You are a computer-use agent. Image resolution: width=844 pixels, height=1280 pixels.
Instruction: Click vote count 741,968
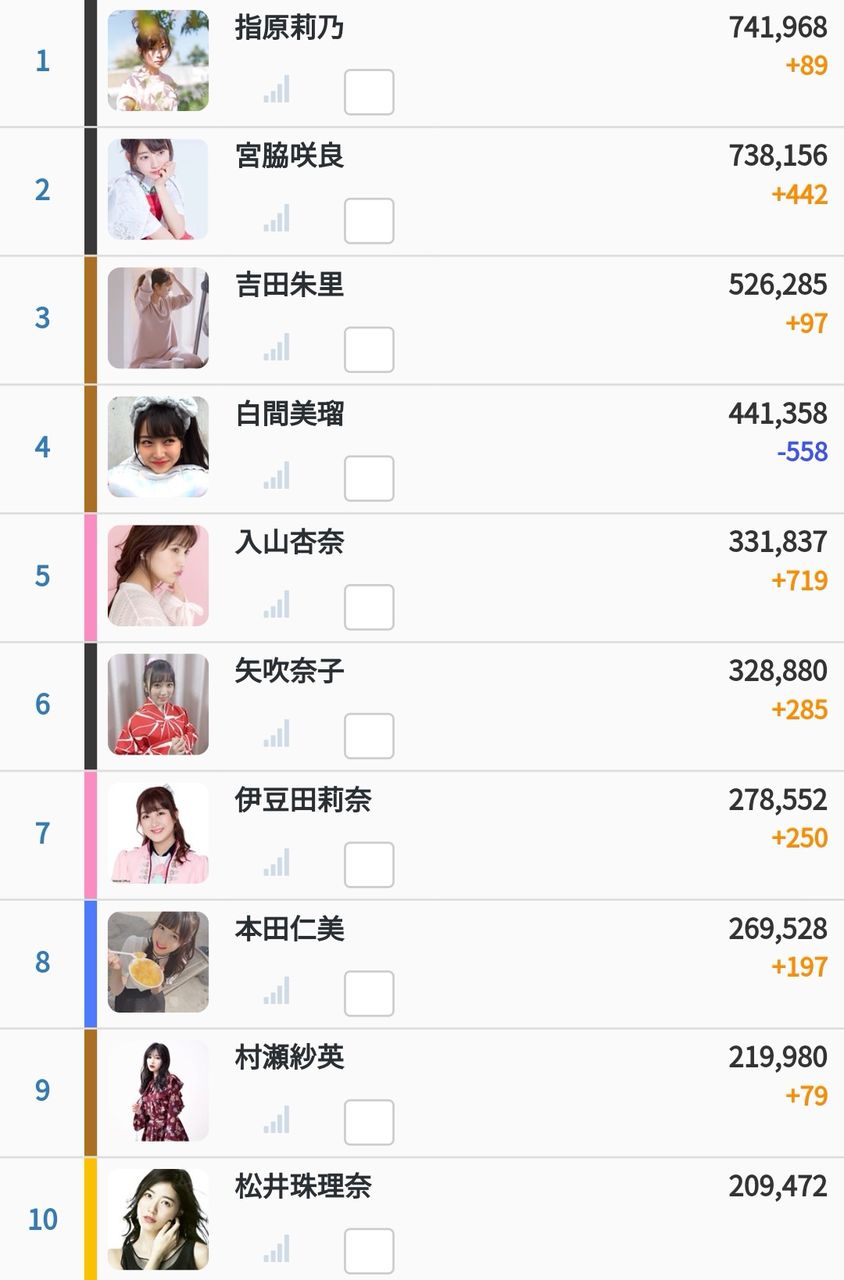tap(778, 27)
